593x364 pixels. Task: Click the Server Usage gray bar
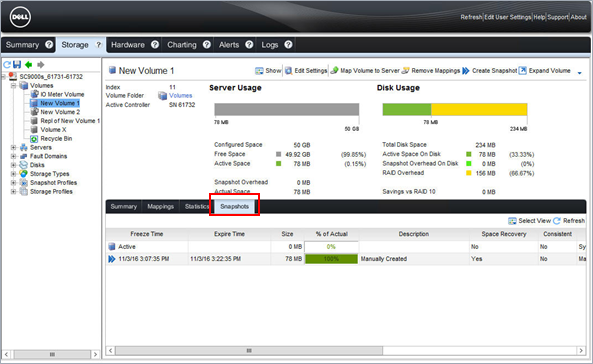[287, 109]
